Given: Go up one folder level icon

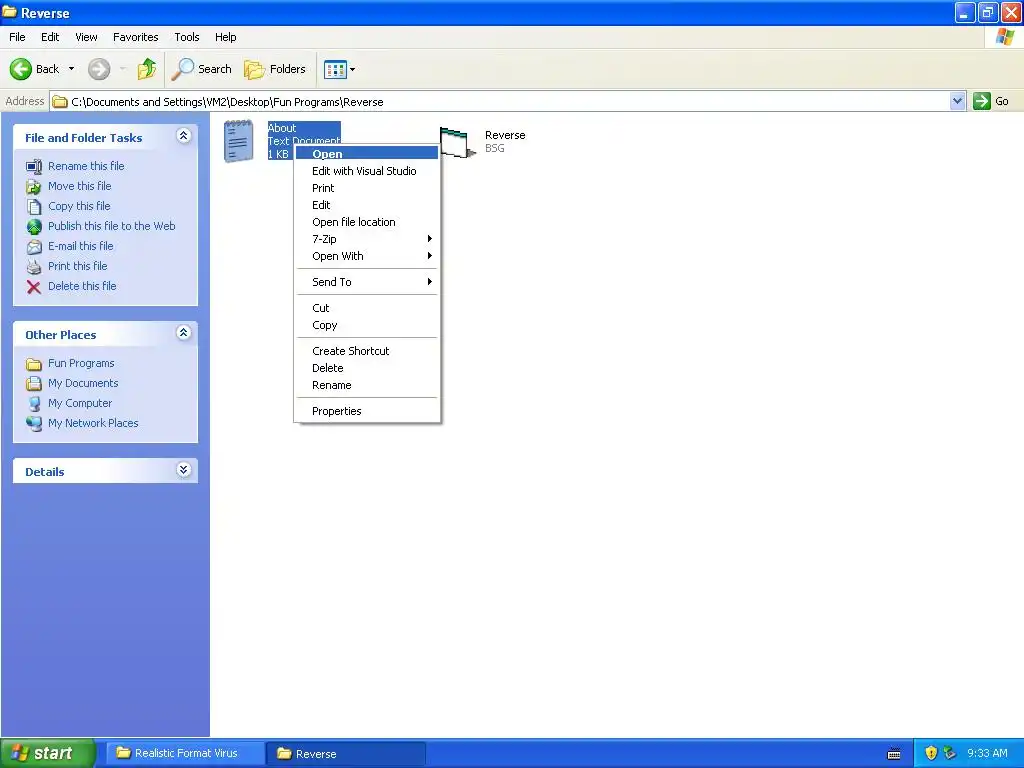Looking at the screenshot, I should tap(147, 69).
